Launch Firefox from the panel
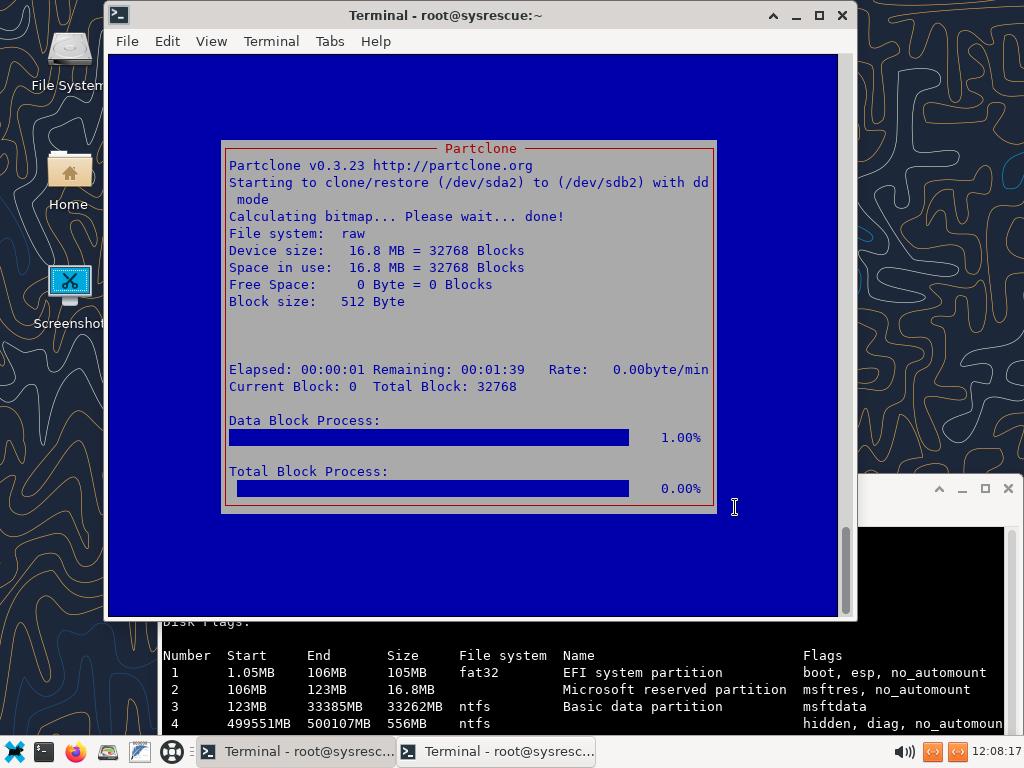Viewport: 1024px width, 768px height. point(76,752)
